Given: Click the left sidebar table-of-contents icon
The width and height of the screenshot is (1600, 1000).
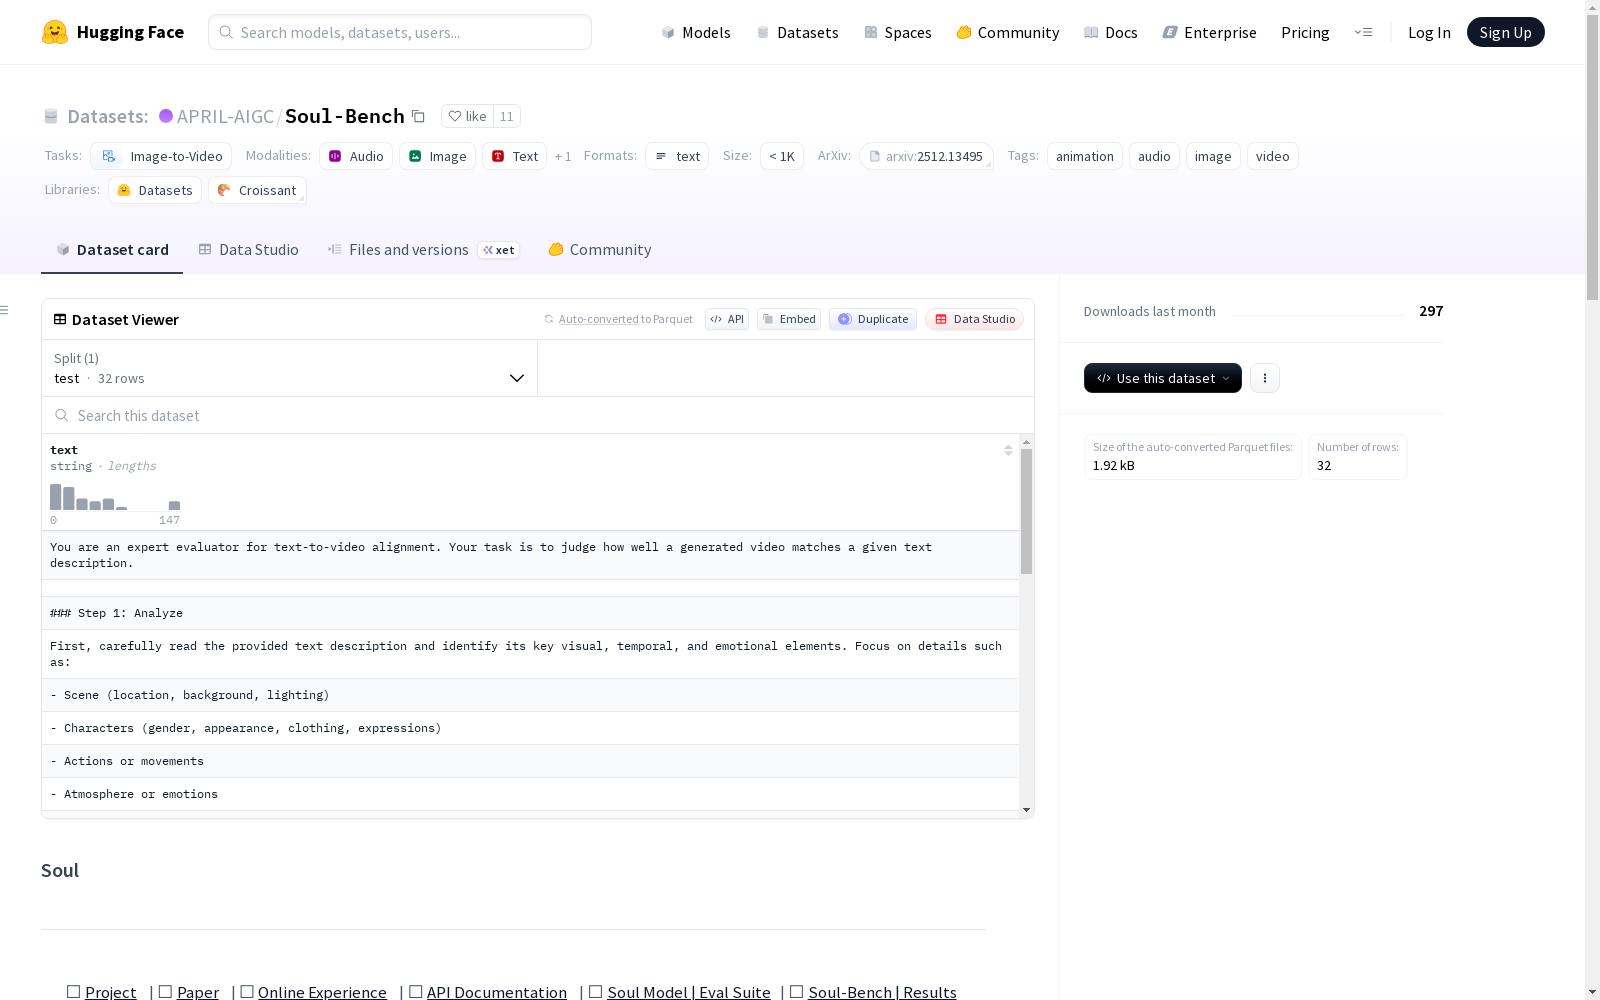Looking at the screenshot, I should click(x=5, y=310).
